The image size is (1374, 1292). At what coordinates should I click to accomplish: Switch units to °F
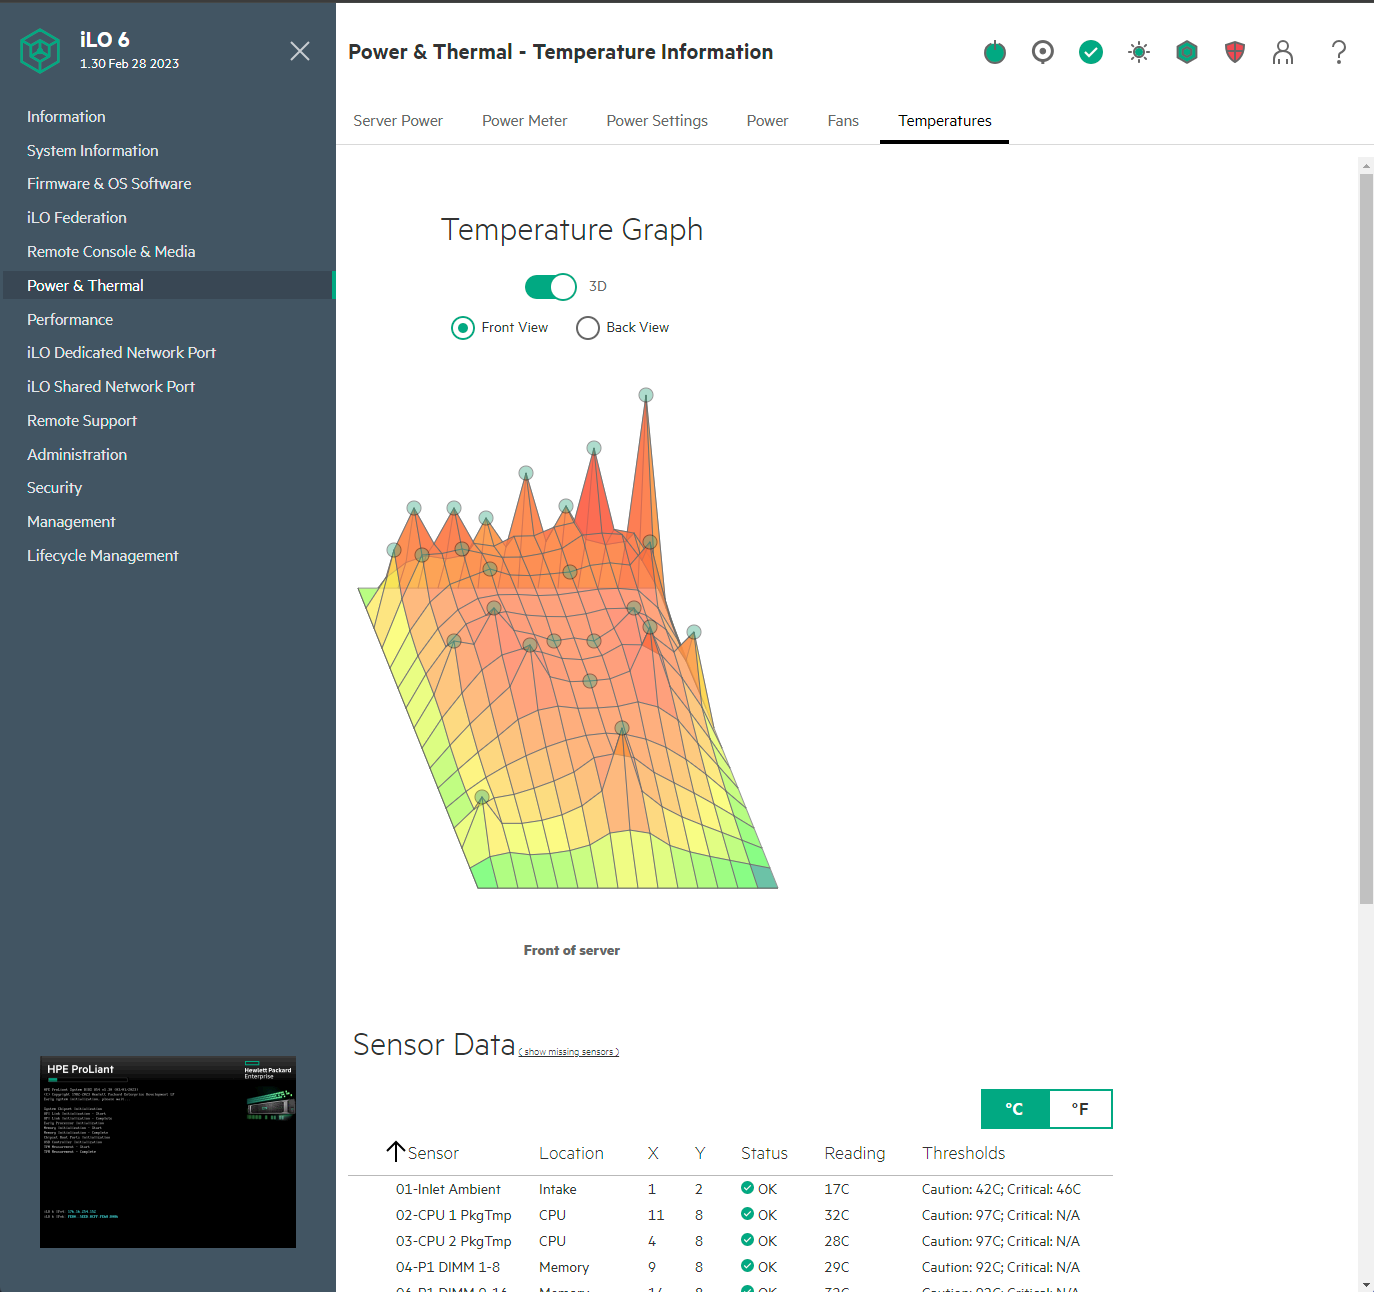pos(1080,1109)
